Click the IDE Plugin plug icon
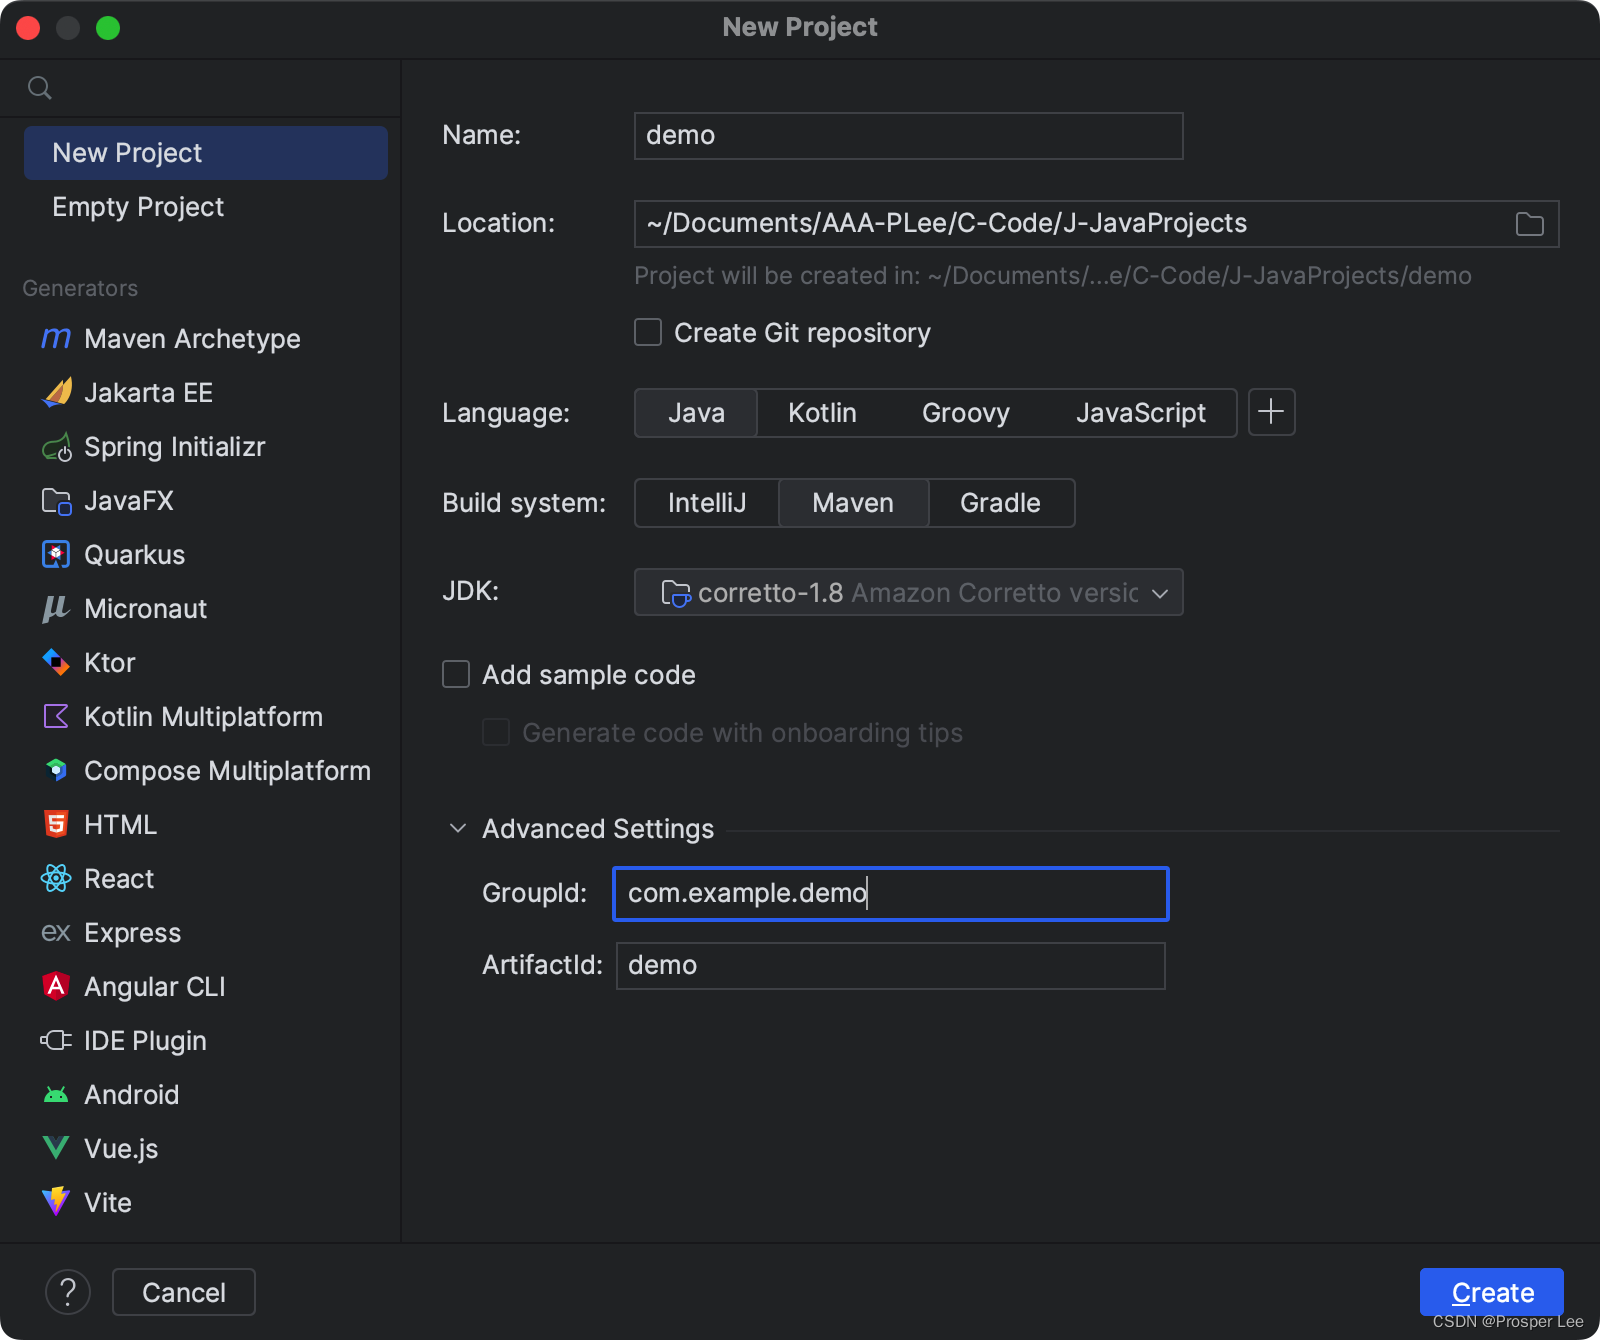This screenshot has height=1340, width=1600. [x=56, y=1041]
